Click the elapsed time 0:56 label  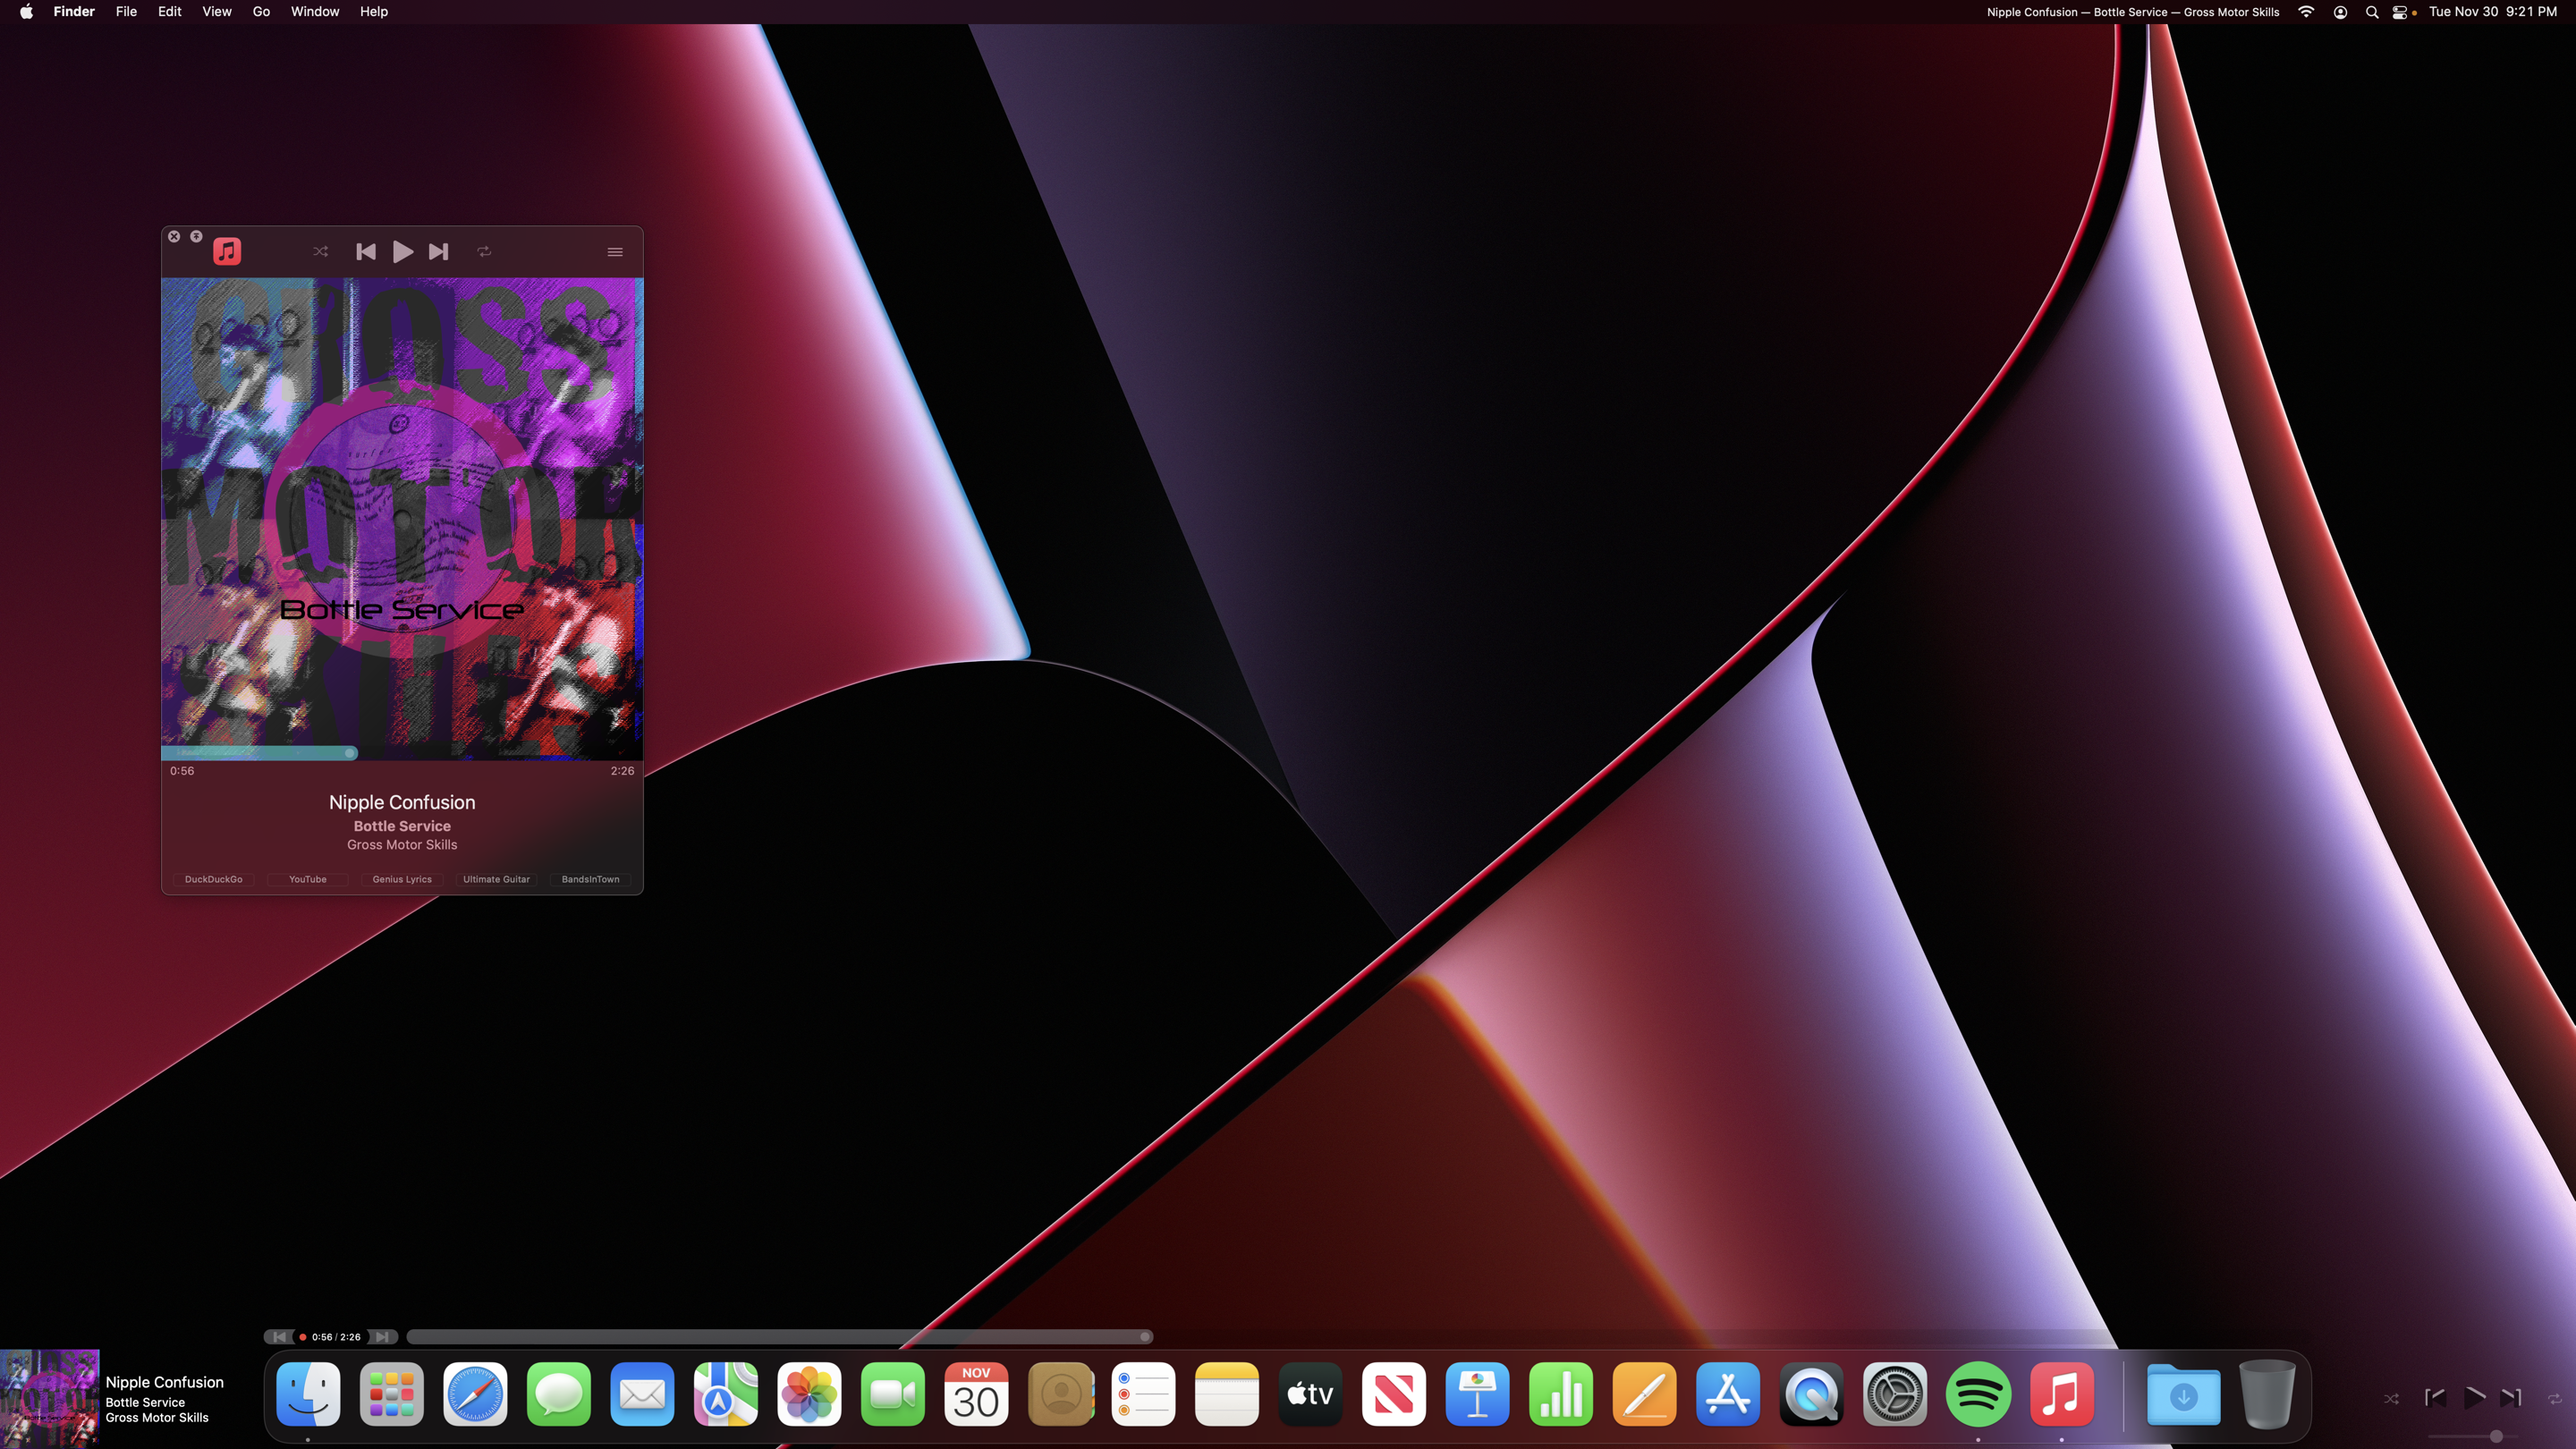(x=182, y=771)
